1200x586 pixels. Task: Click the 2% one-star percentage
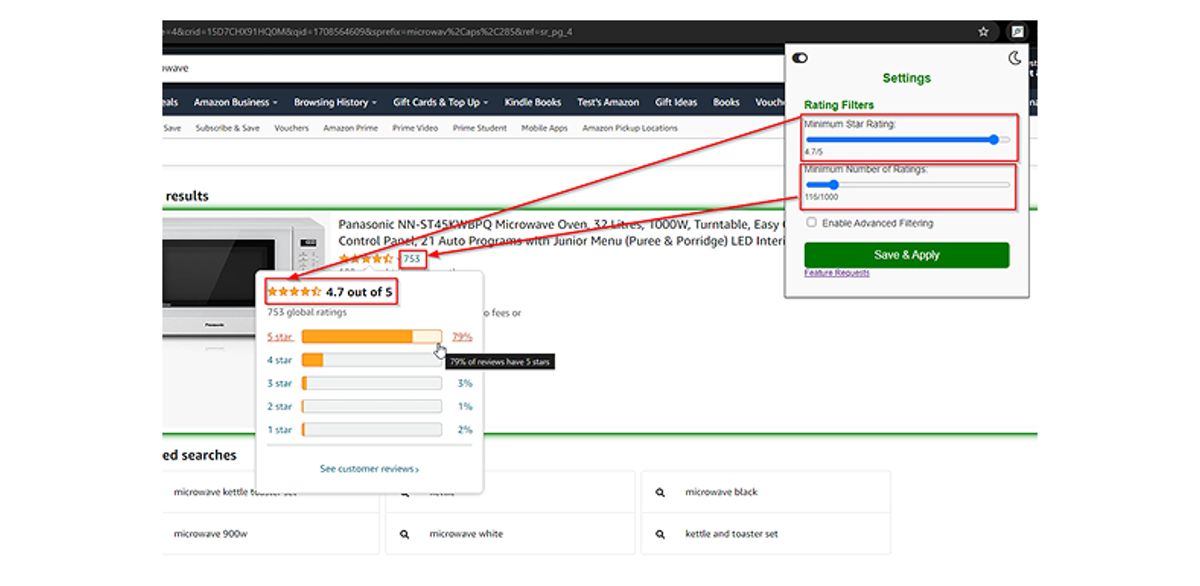[x=465, y=430]
